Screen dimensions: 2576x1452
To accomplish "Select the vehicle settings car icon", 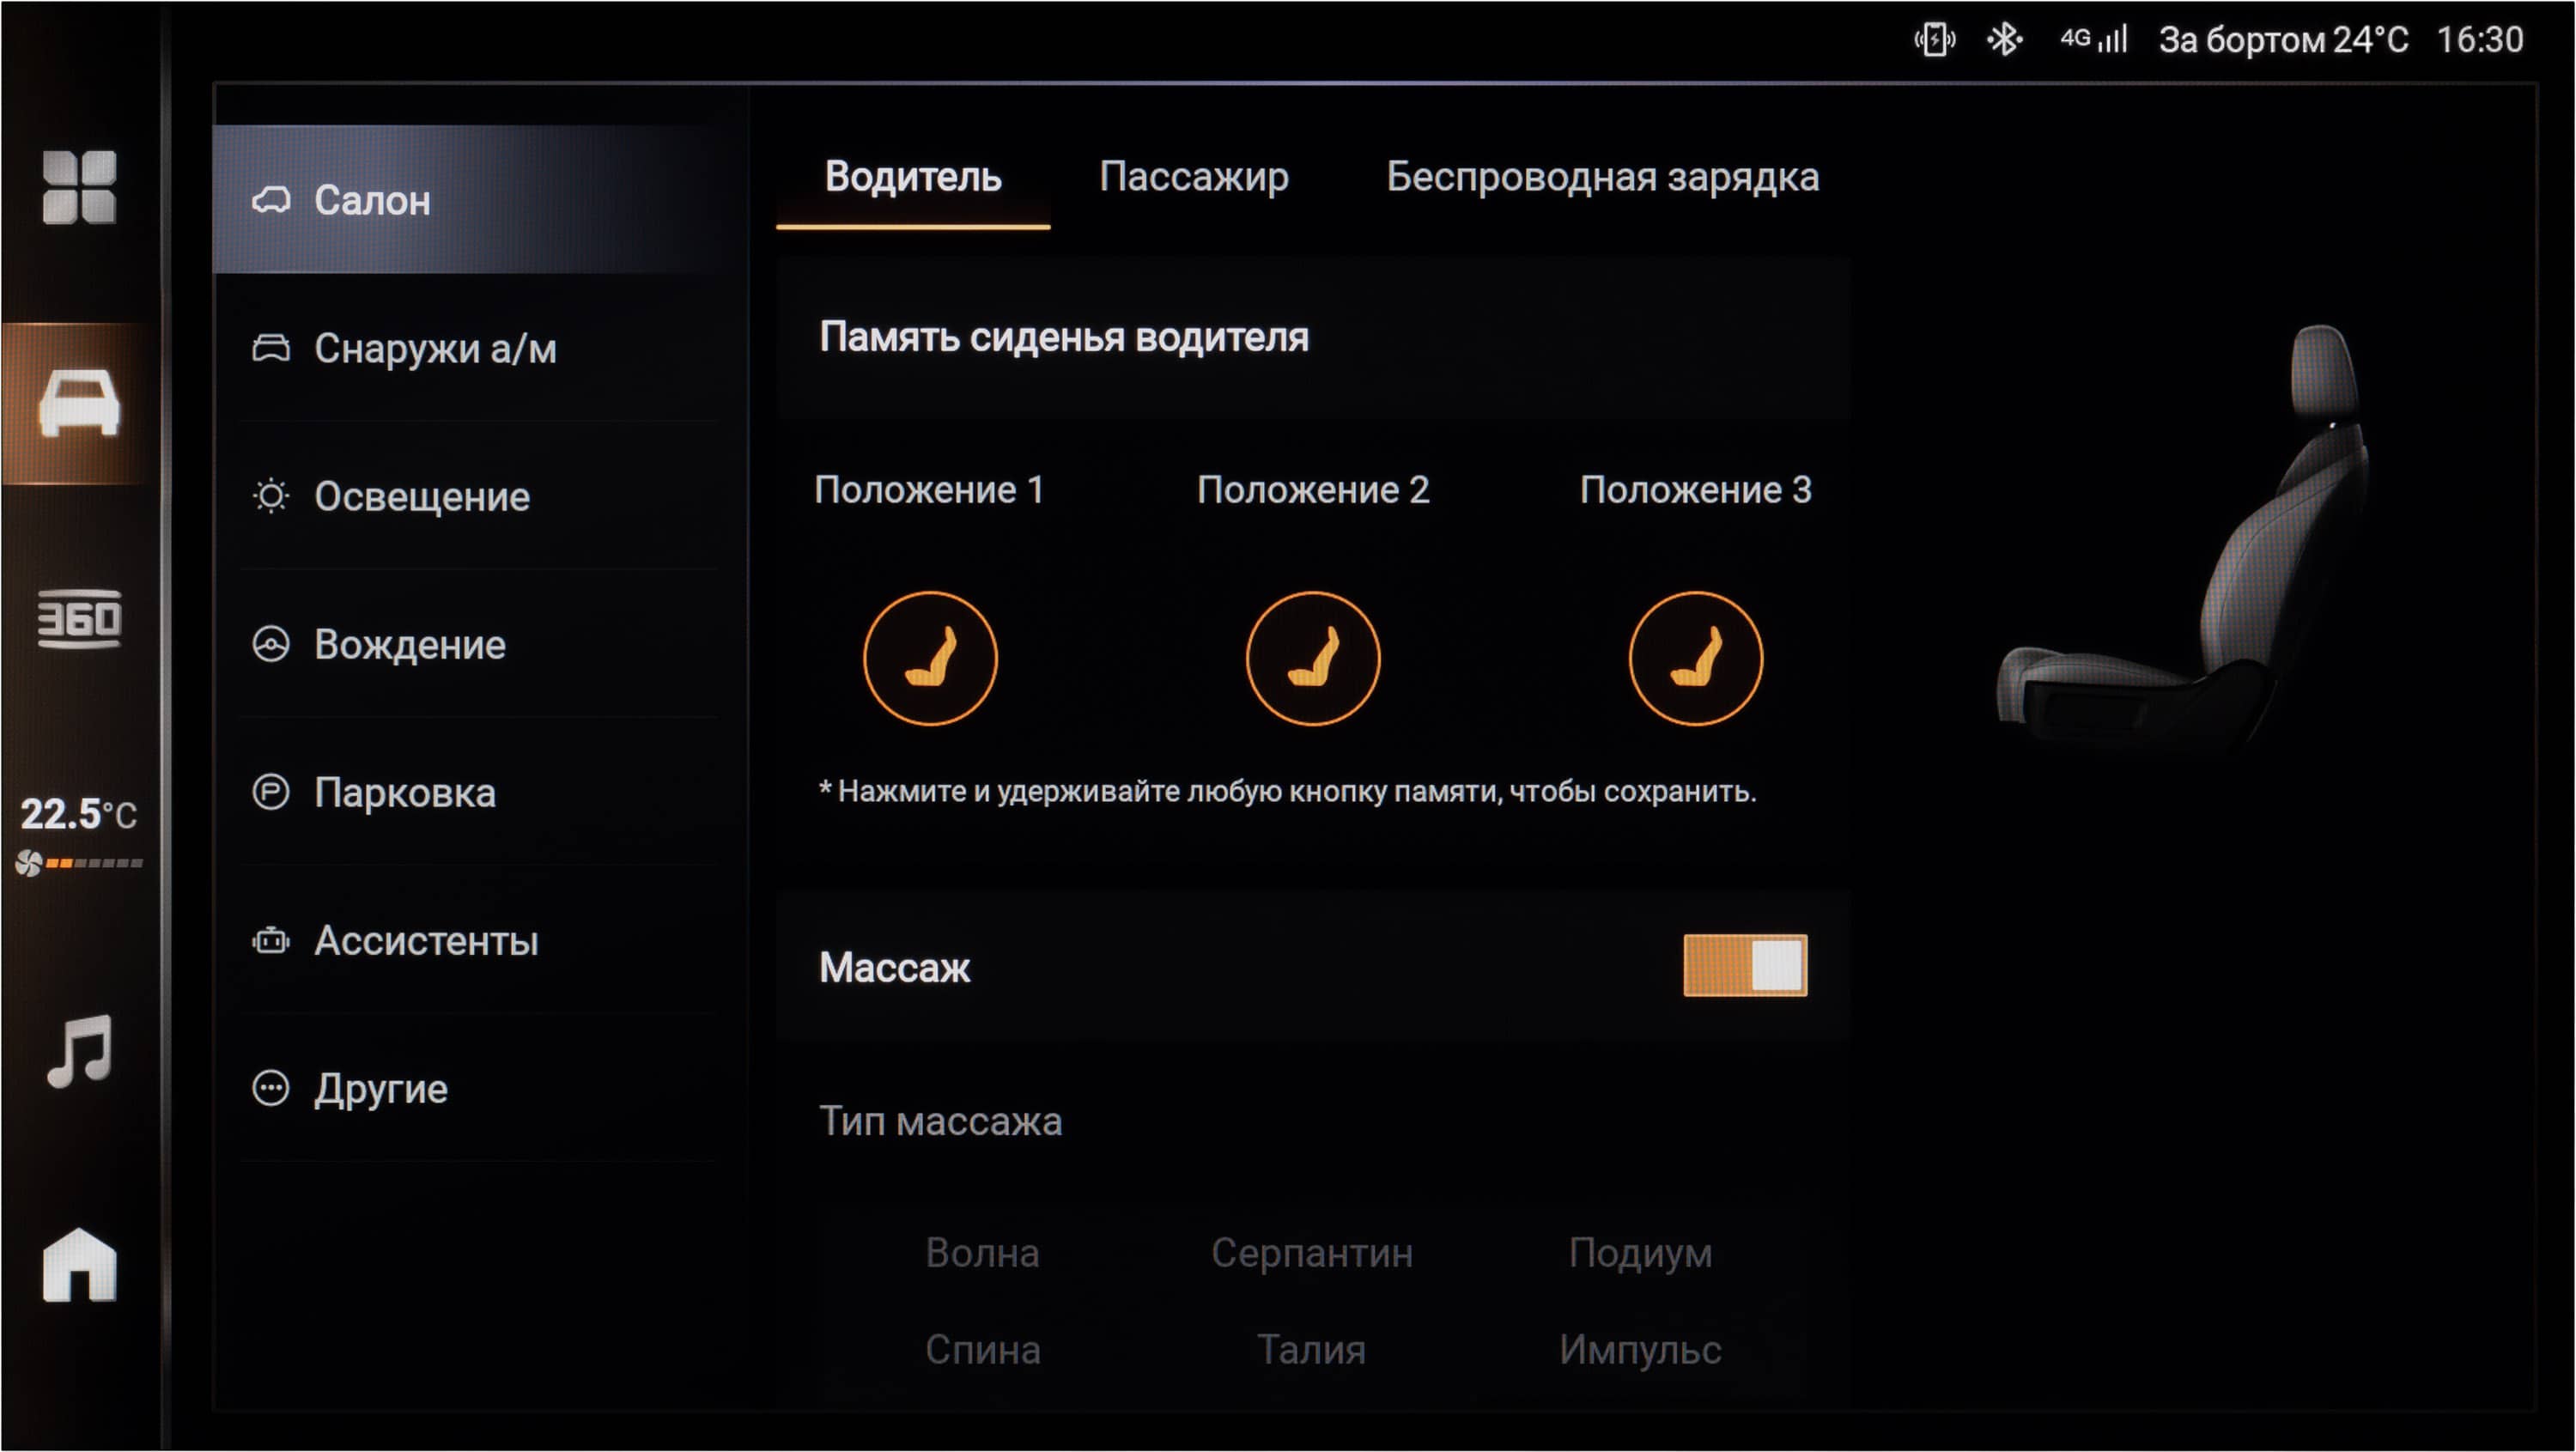I will [x=79, y=403].
